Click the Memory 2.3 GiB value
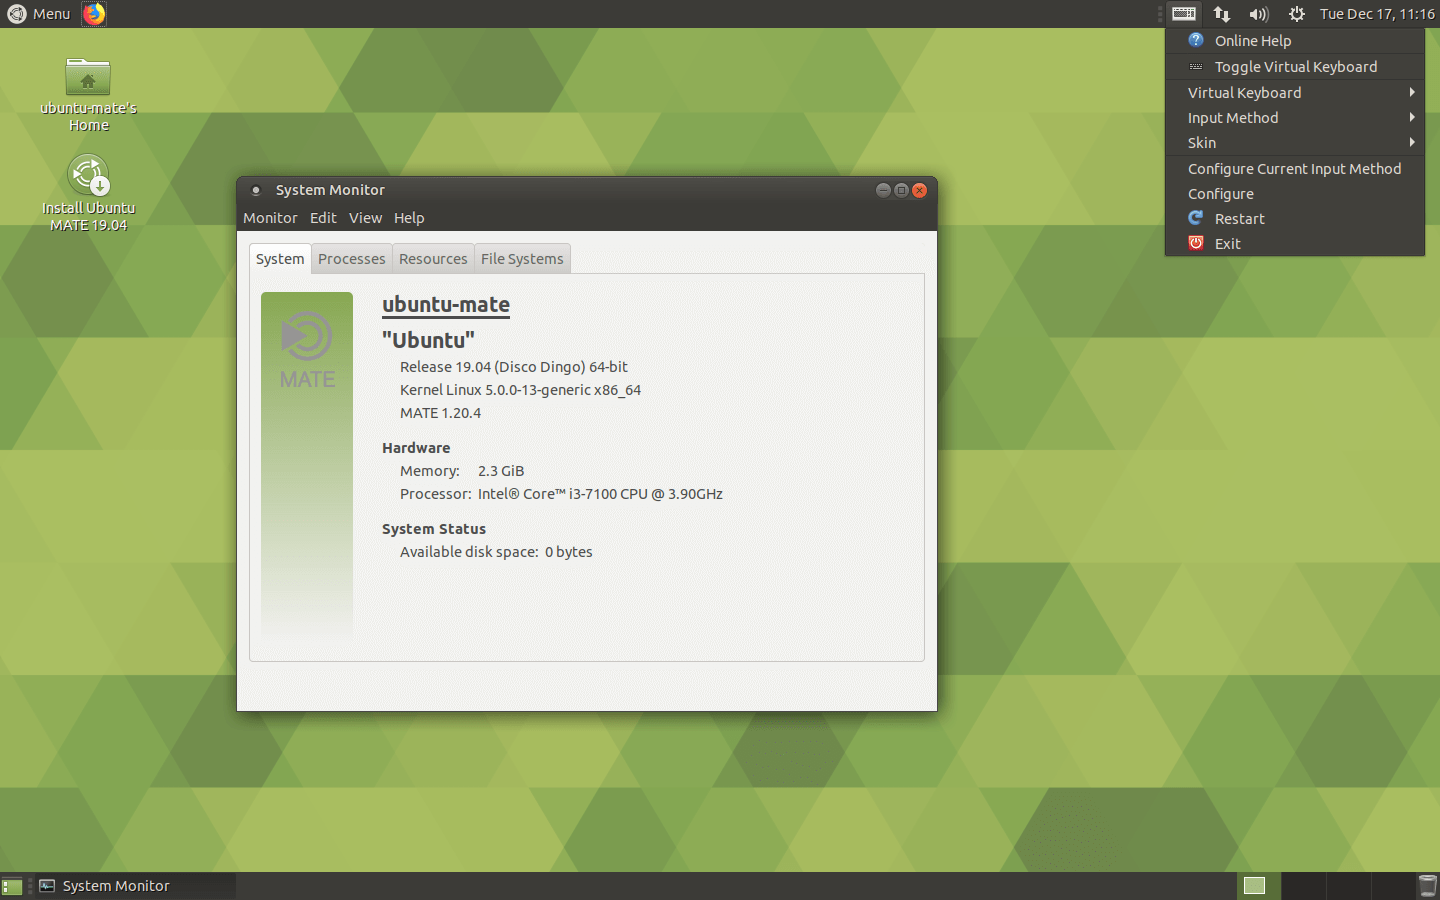 501,471
